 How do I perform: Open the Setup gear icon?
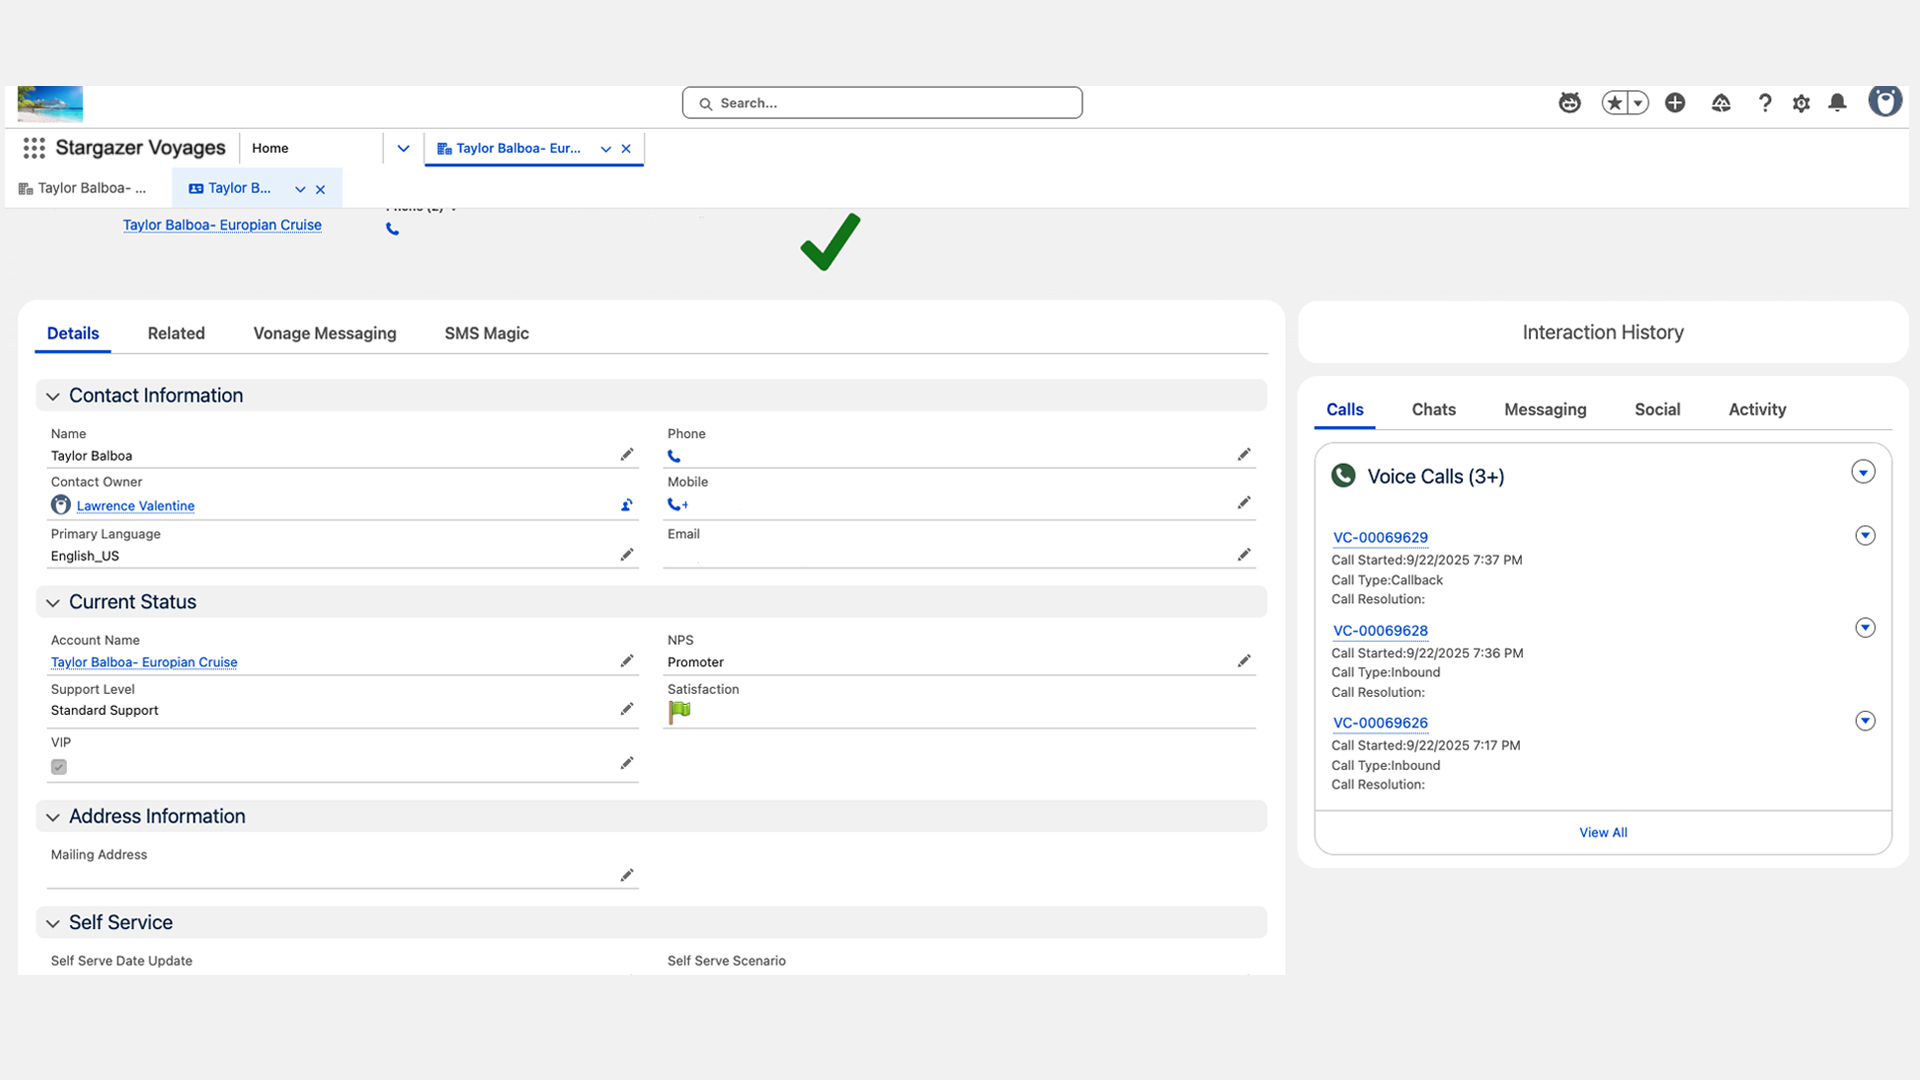click(x=1801, y=103)
